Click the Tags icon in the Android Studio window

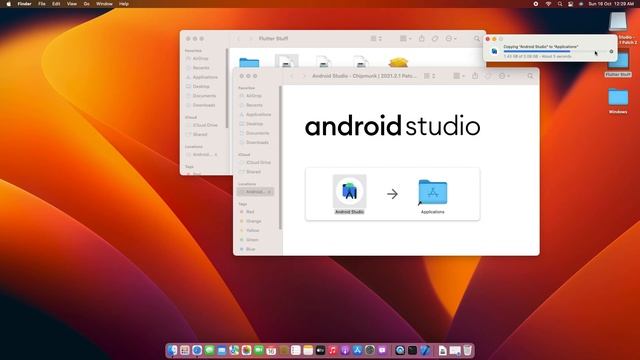pyautogui.click(x=488, y=76)
